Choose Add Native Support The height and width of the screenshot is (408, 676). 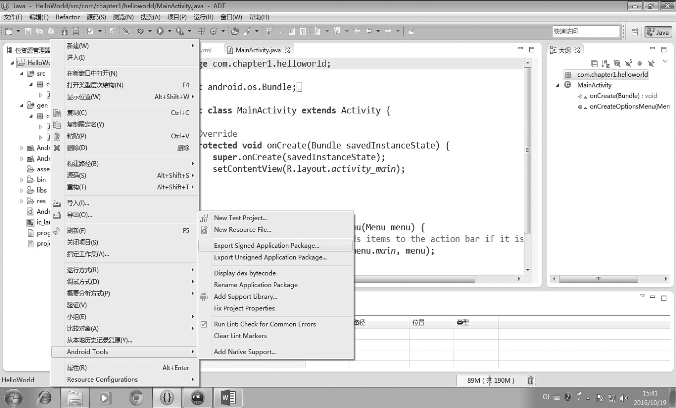click(x=245, y=352)
